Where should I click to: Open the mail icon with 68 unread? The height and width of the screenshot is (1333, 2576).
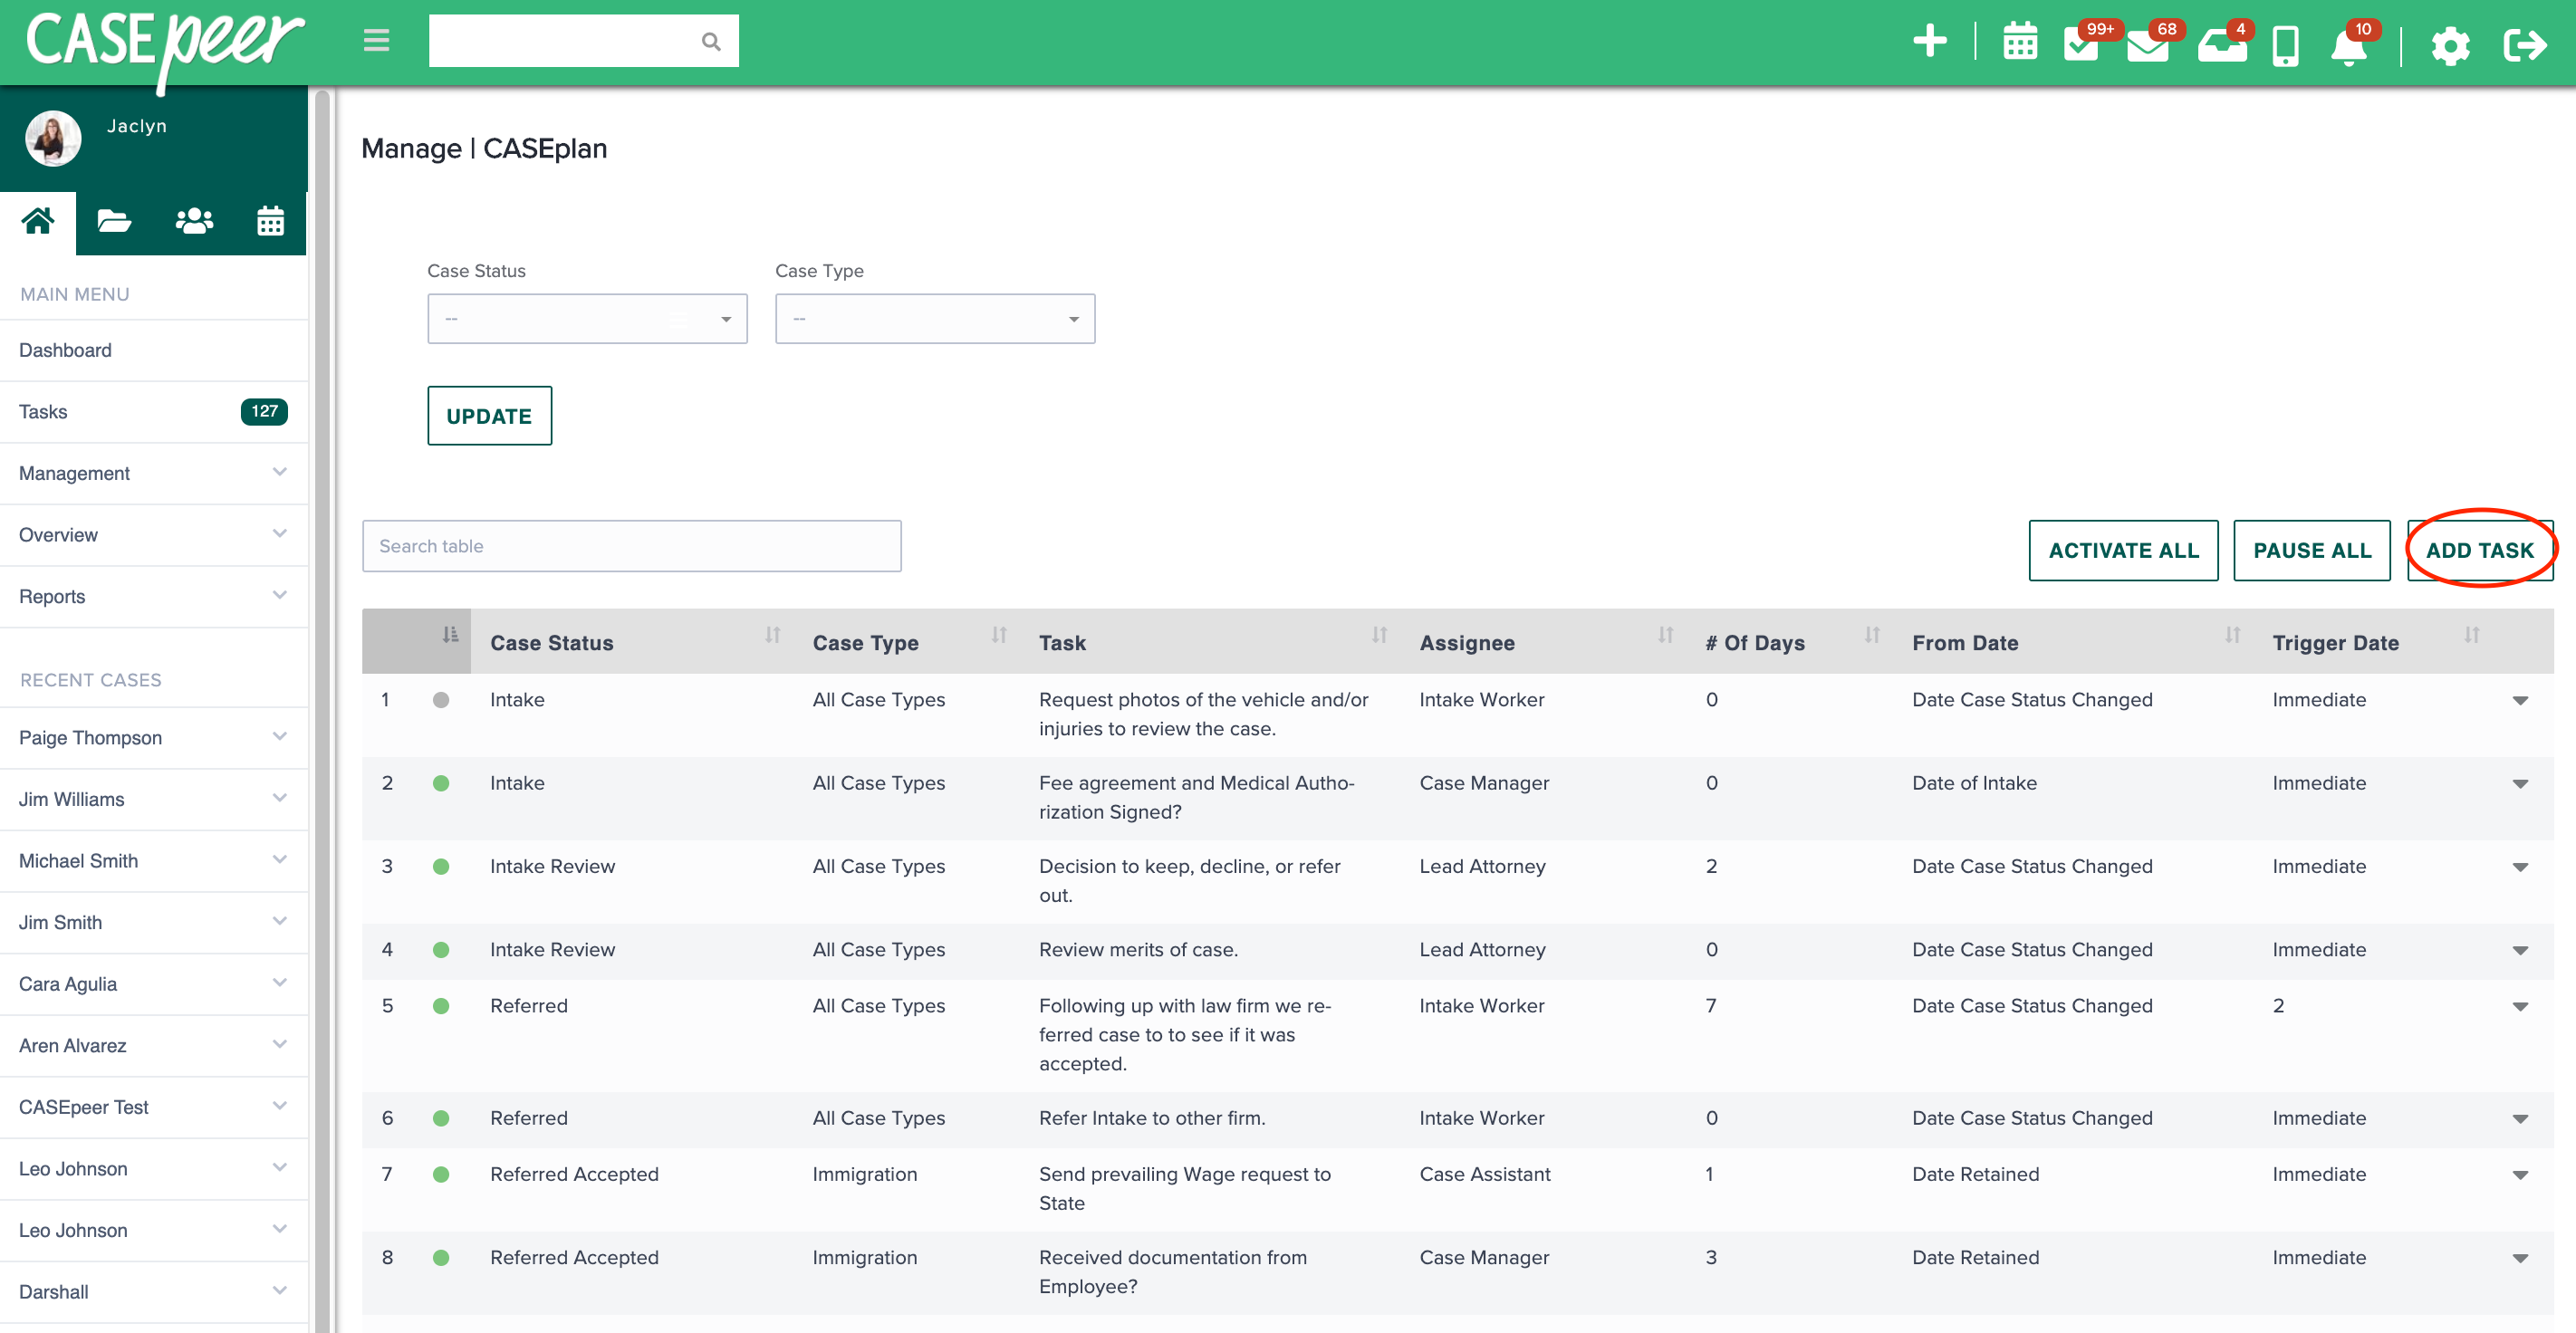[2148, 46]
